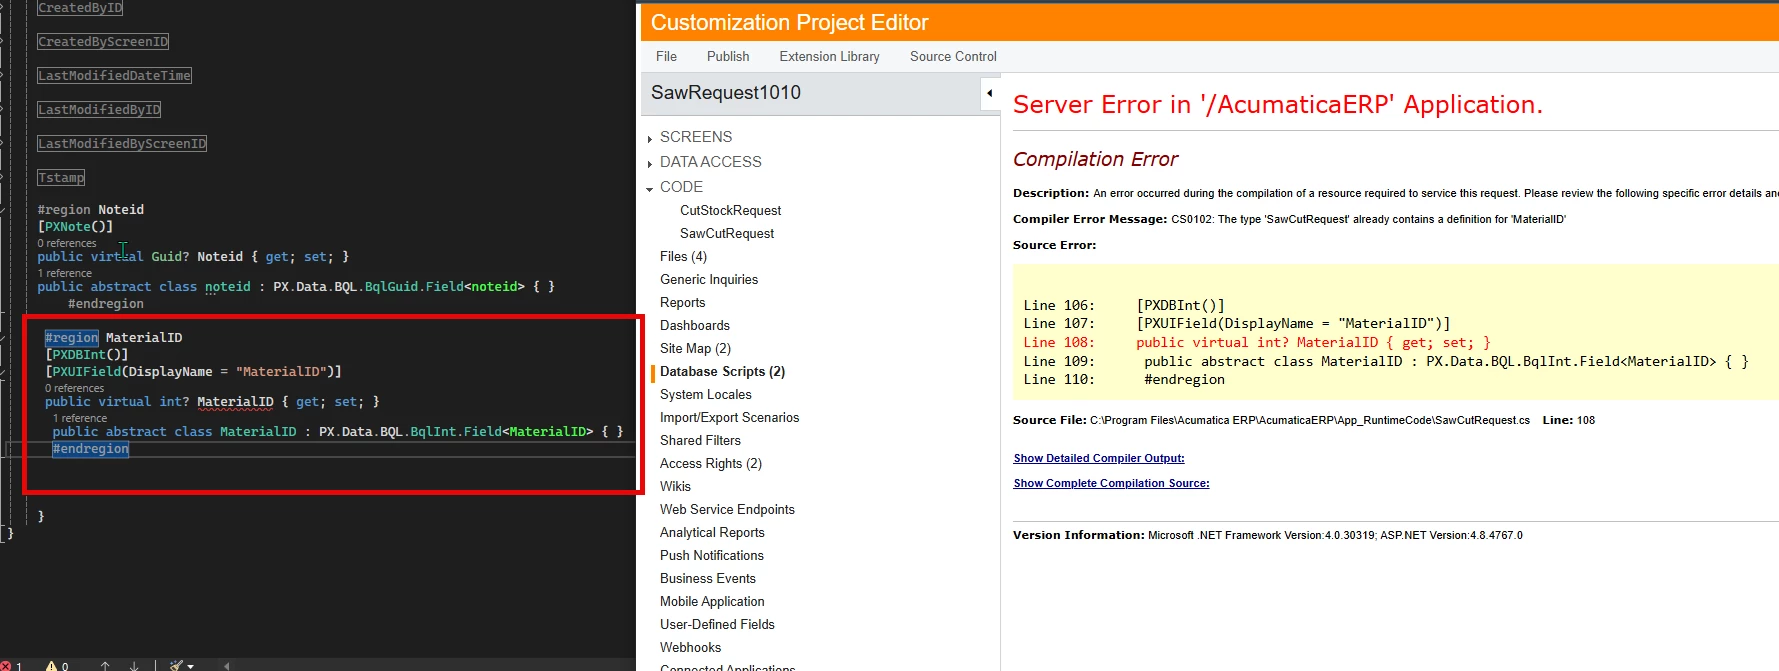Go to previous issue with up arrow

point(105,665)
